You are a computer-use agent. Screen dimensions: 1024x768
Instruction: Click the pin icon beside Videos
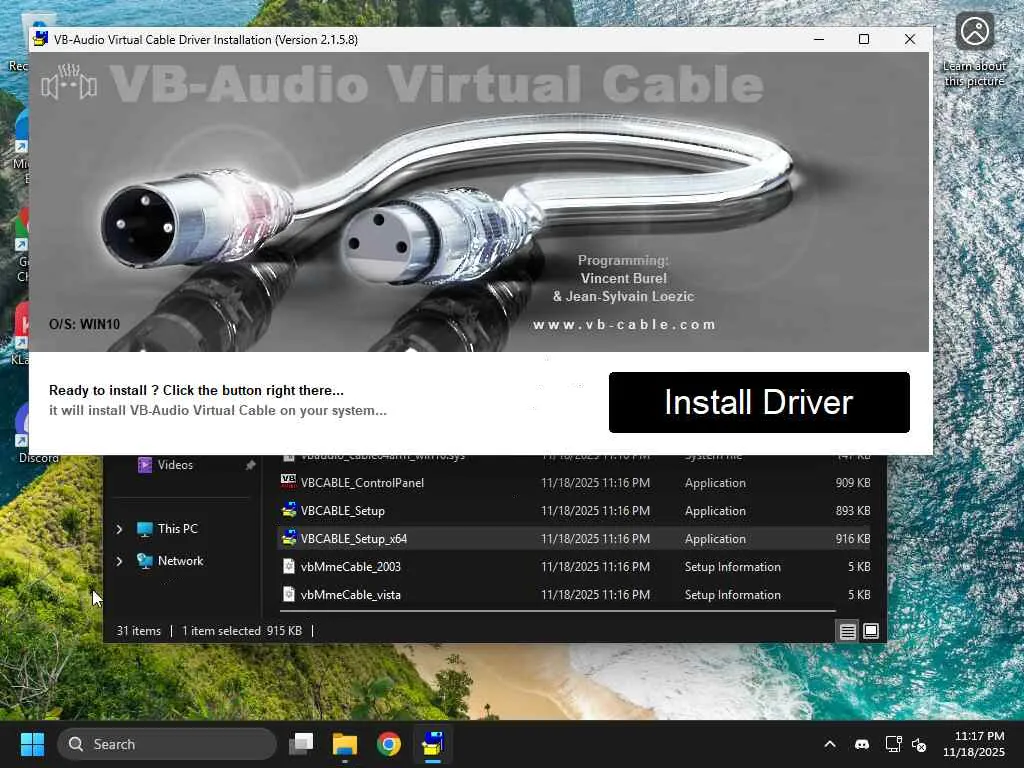coord(250,465)
